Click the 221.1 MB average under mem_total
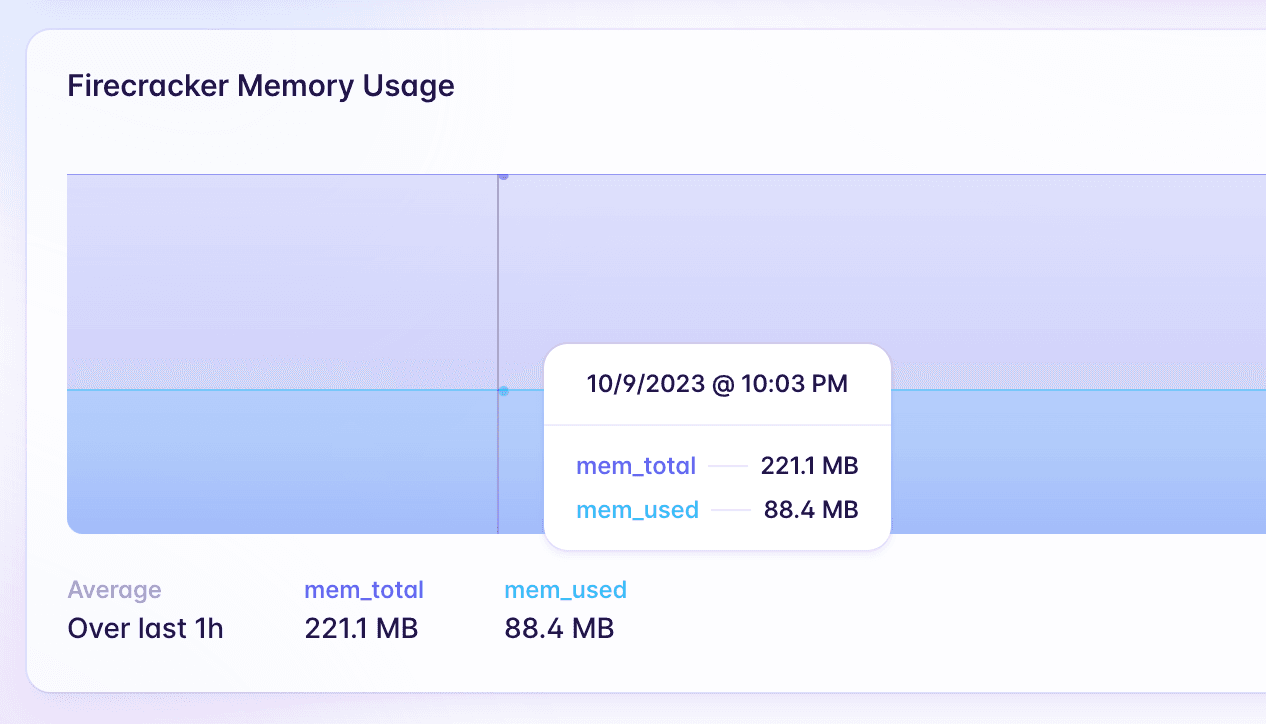The height and width of the screenshot is (724, 1266). click(361, 629)
